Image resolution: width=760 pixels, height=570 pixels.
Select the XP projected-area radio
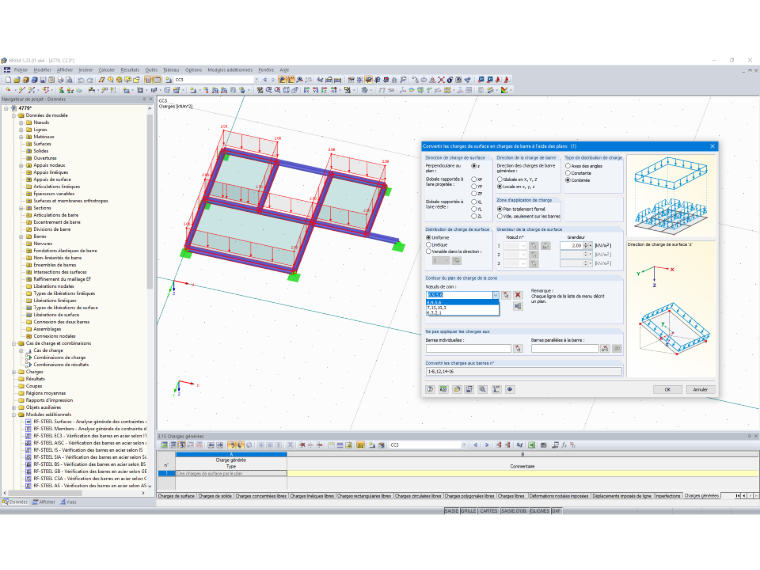click(x=474, y=179)
